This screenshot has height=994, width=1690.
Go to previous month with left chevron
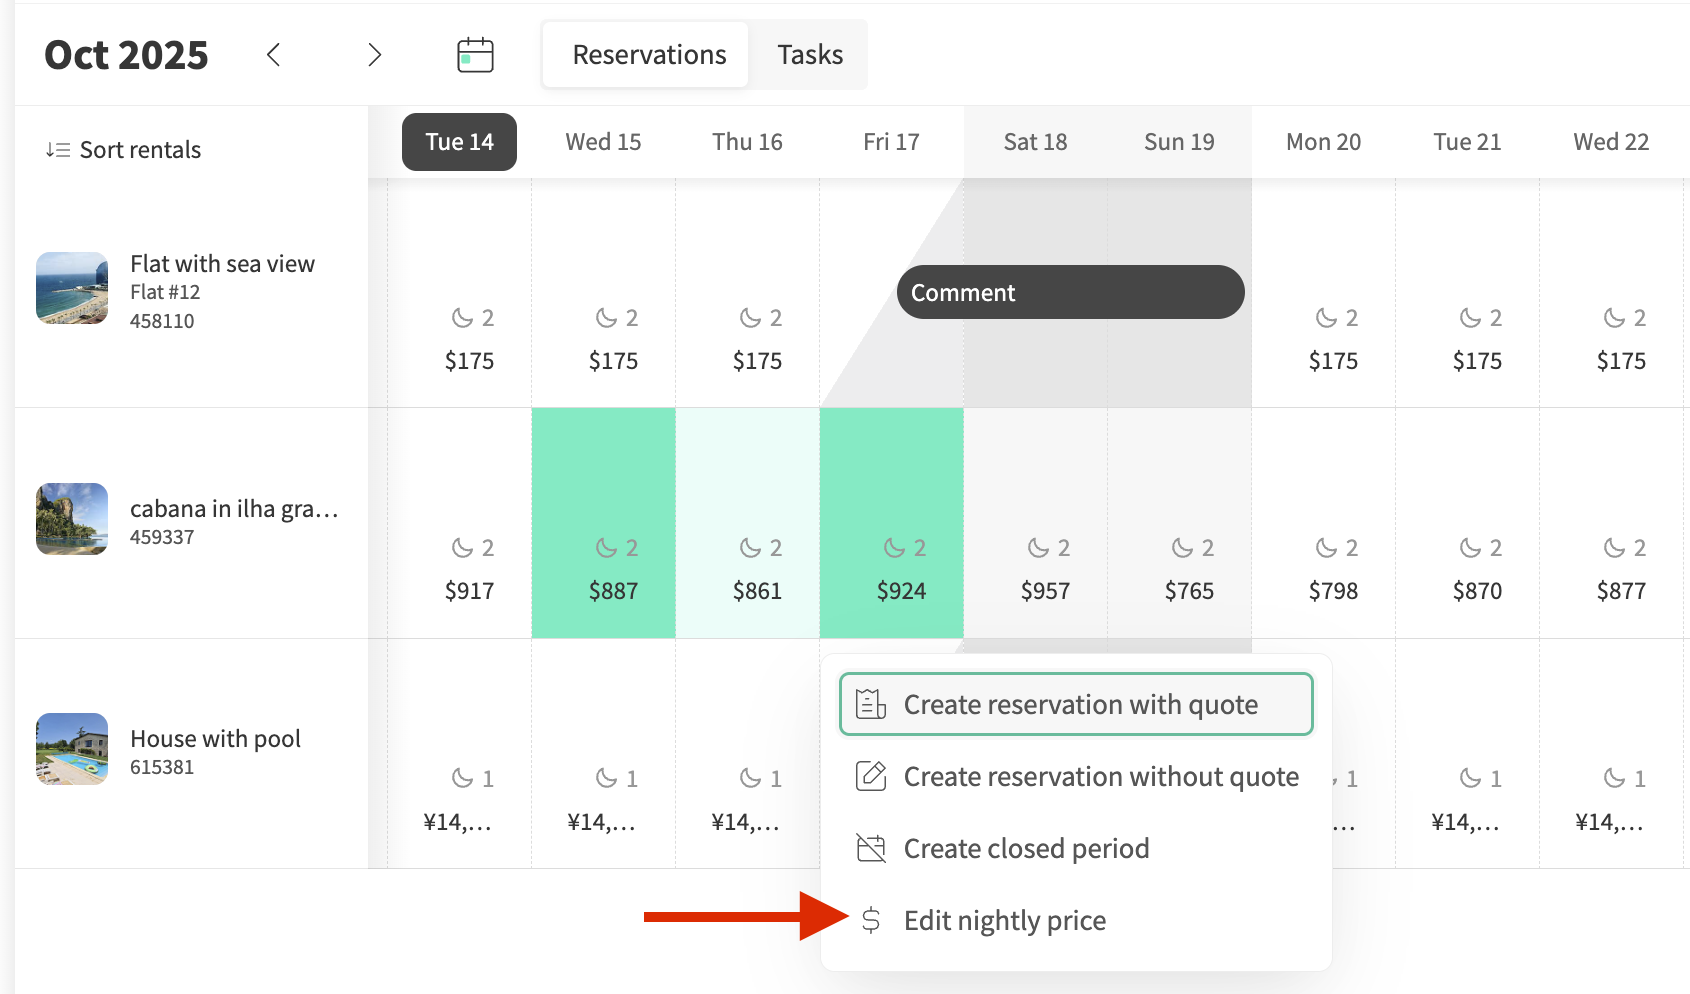(x=273, y=55)
